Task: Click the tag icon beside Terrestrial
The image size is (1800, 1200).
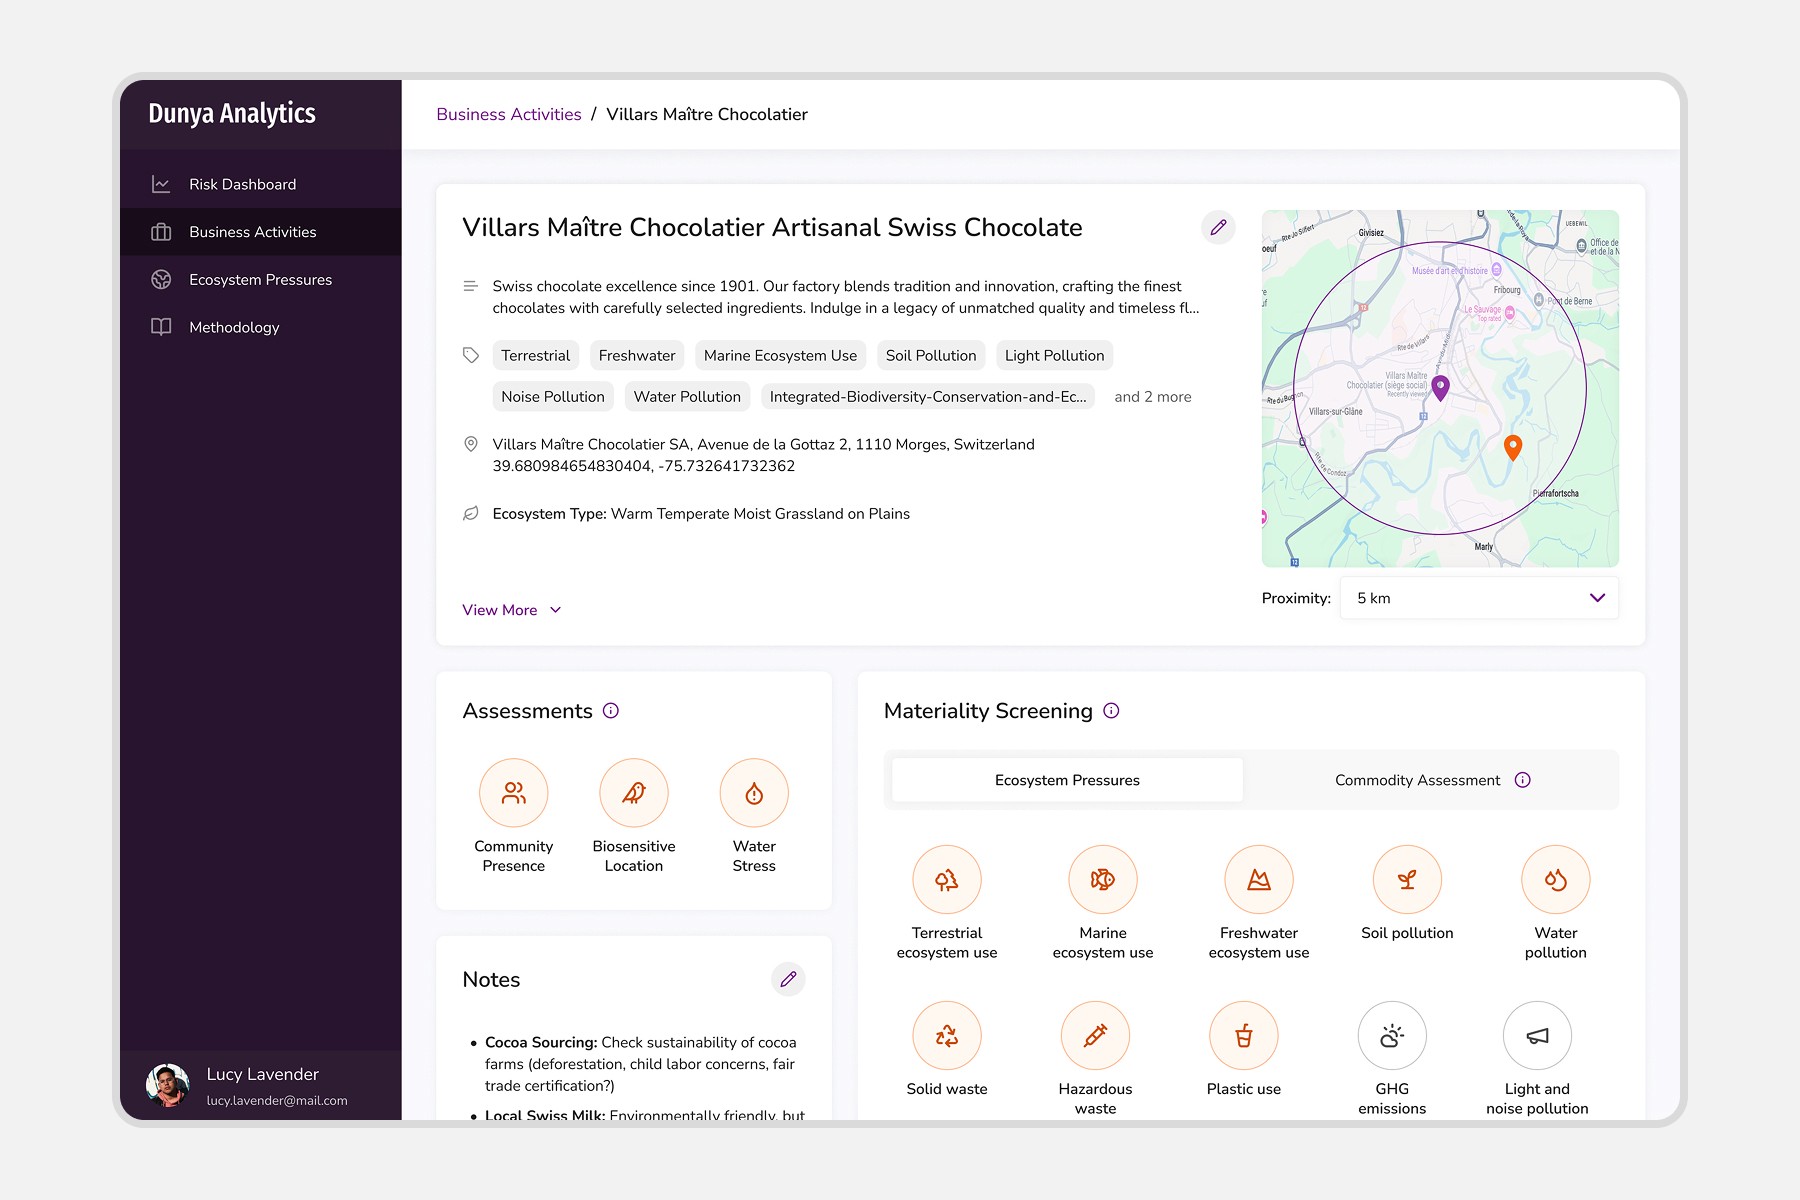Action: tap(471, 355)
